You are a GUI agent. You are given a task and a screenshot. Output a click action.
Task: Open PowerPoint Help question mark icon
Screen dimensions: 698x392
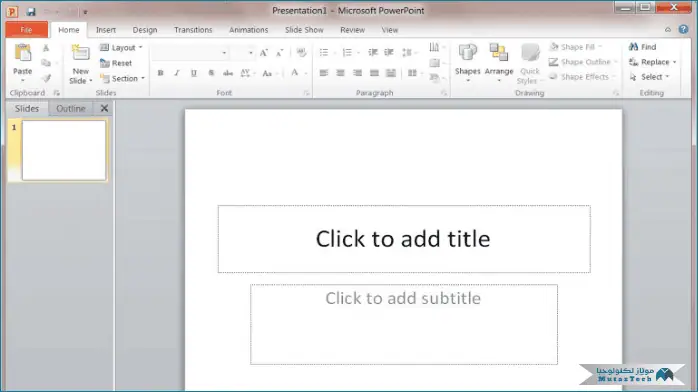683,29
